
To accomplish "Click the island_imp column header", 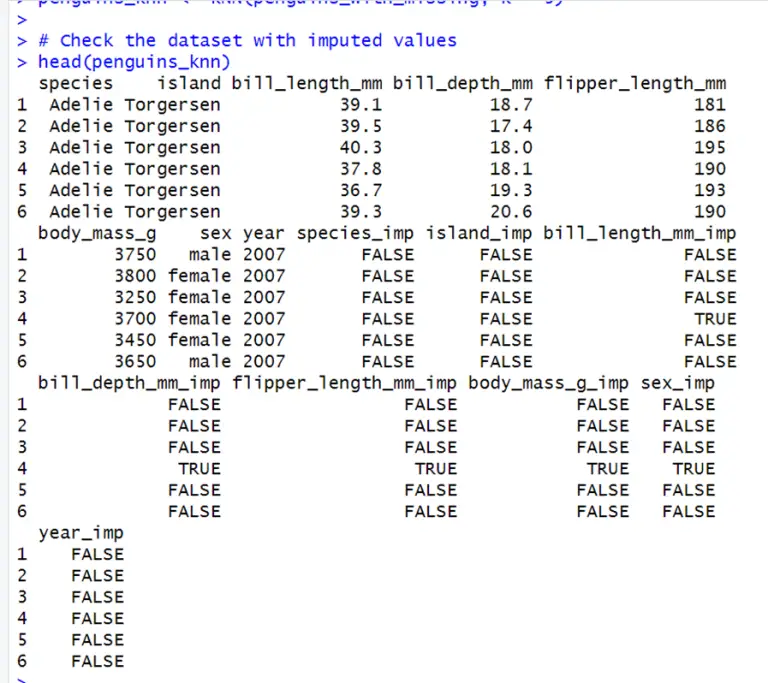I will click(x=479, y=234).
